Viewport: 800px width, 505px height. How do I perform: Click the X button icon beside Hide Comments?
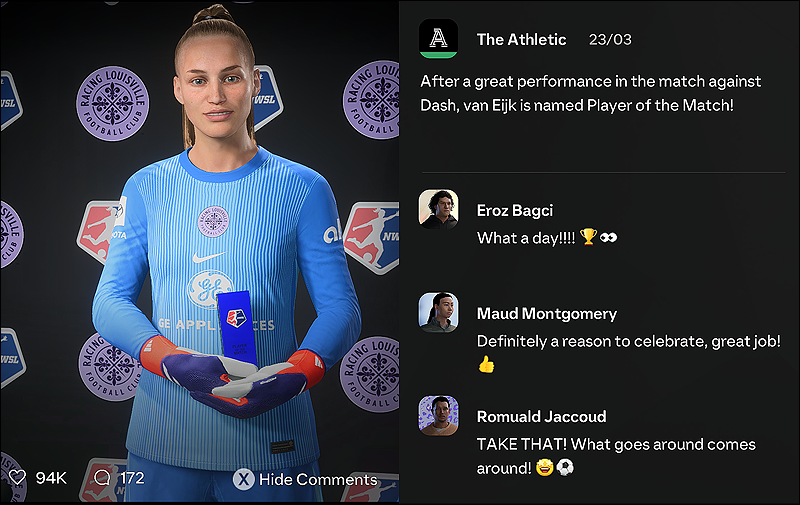click(x=244, y=479)
